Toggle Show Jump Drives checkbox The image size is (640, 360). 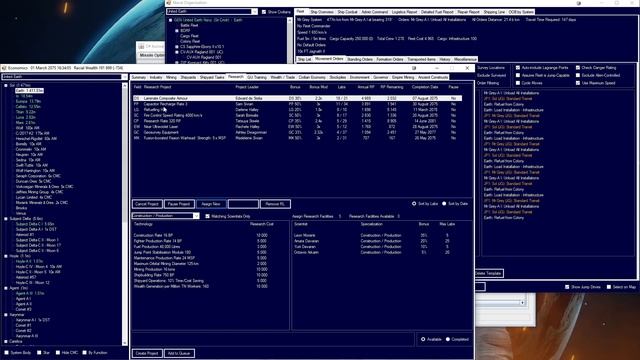point(567,287)
